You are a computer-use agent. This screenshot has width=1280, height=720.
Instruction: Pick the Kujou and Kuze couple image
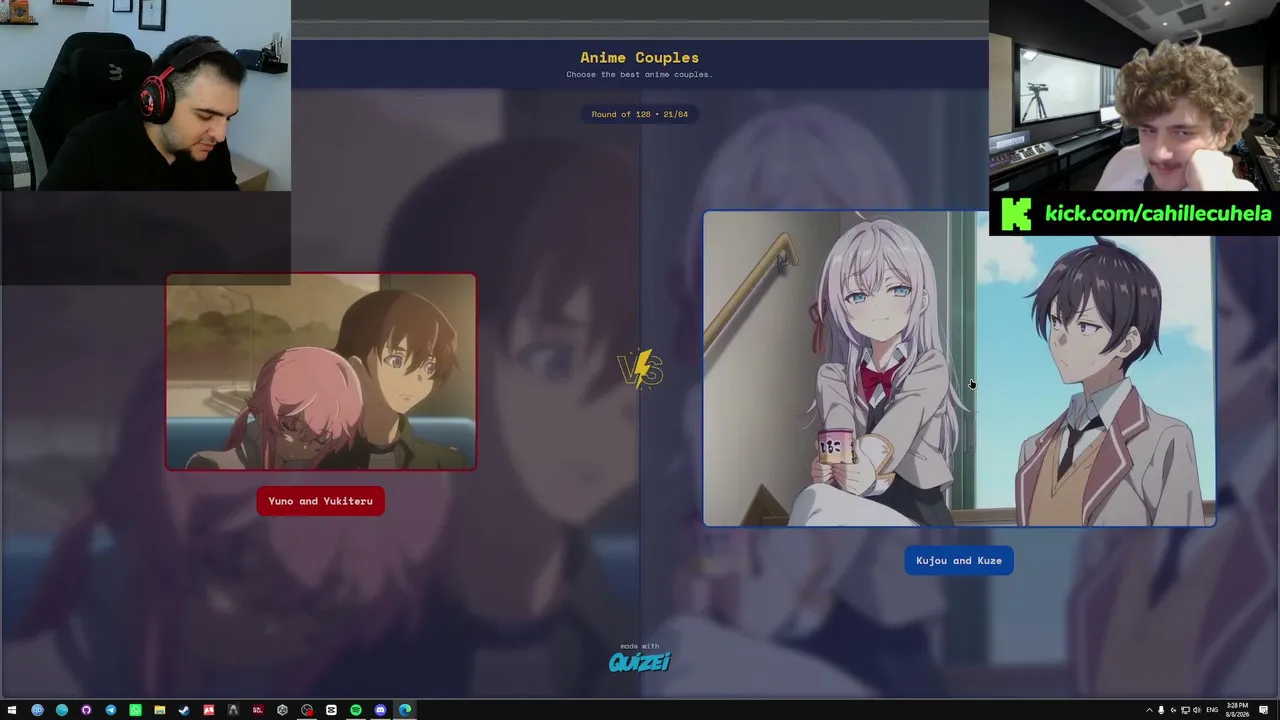click(x=960, y=368)
